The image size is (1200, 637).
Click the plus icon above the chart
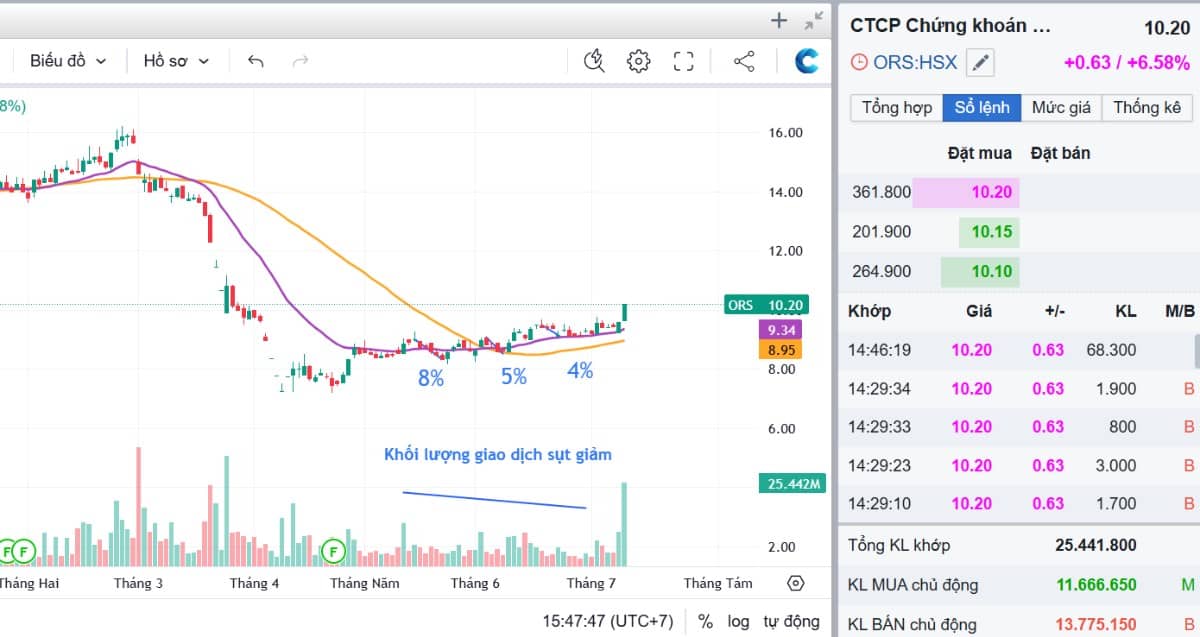pos(780,20)
